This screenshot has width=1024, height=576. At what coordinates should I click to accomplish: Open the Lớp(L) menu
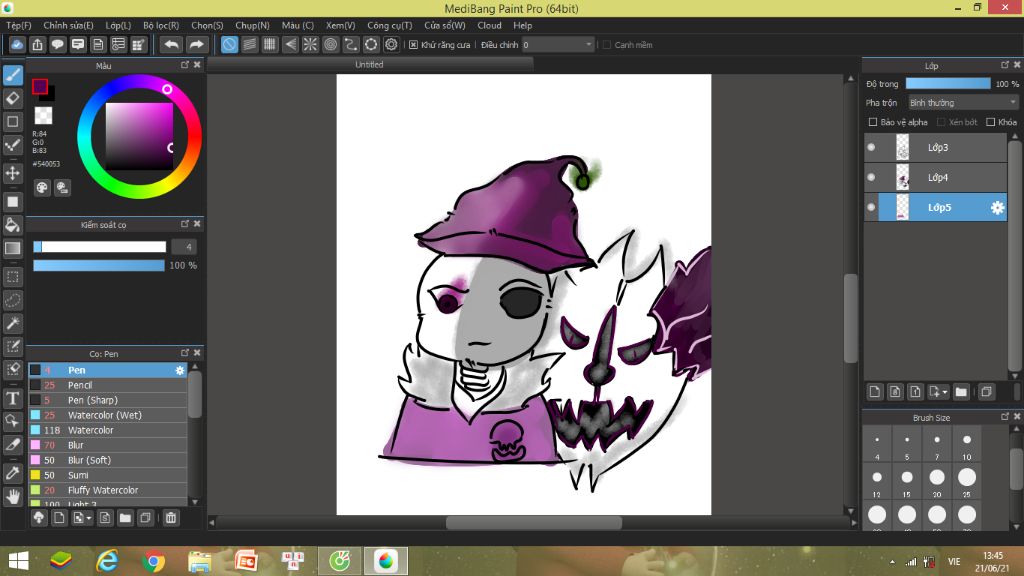click(118, 25)
